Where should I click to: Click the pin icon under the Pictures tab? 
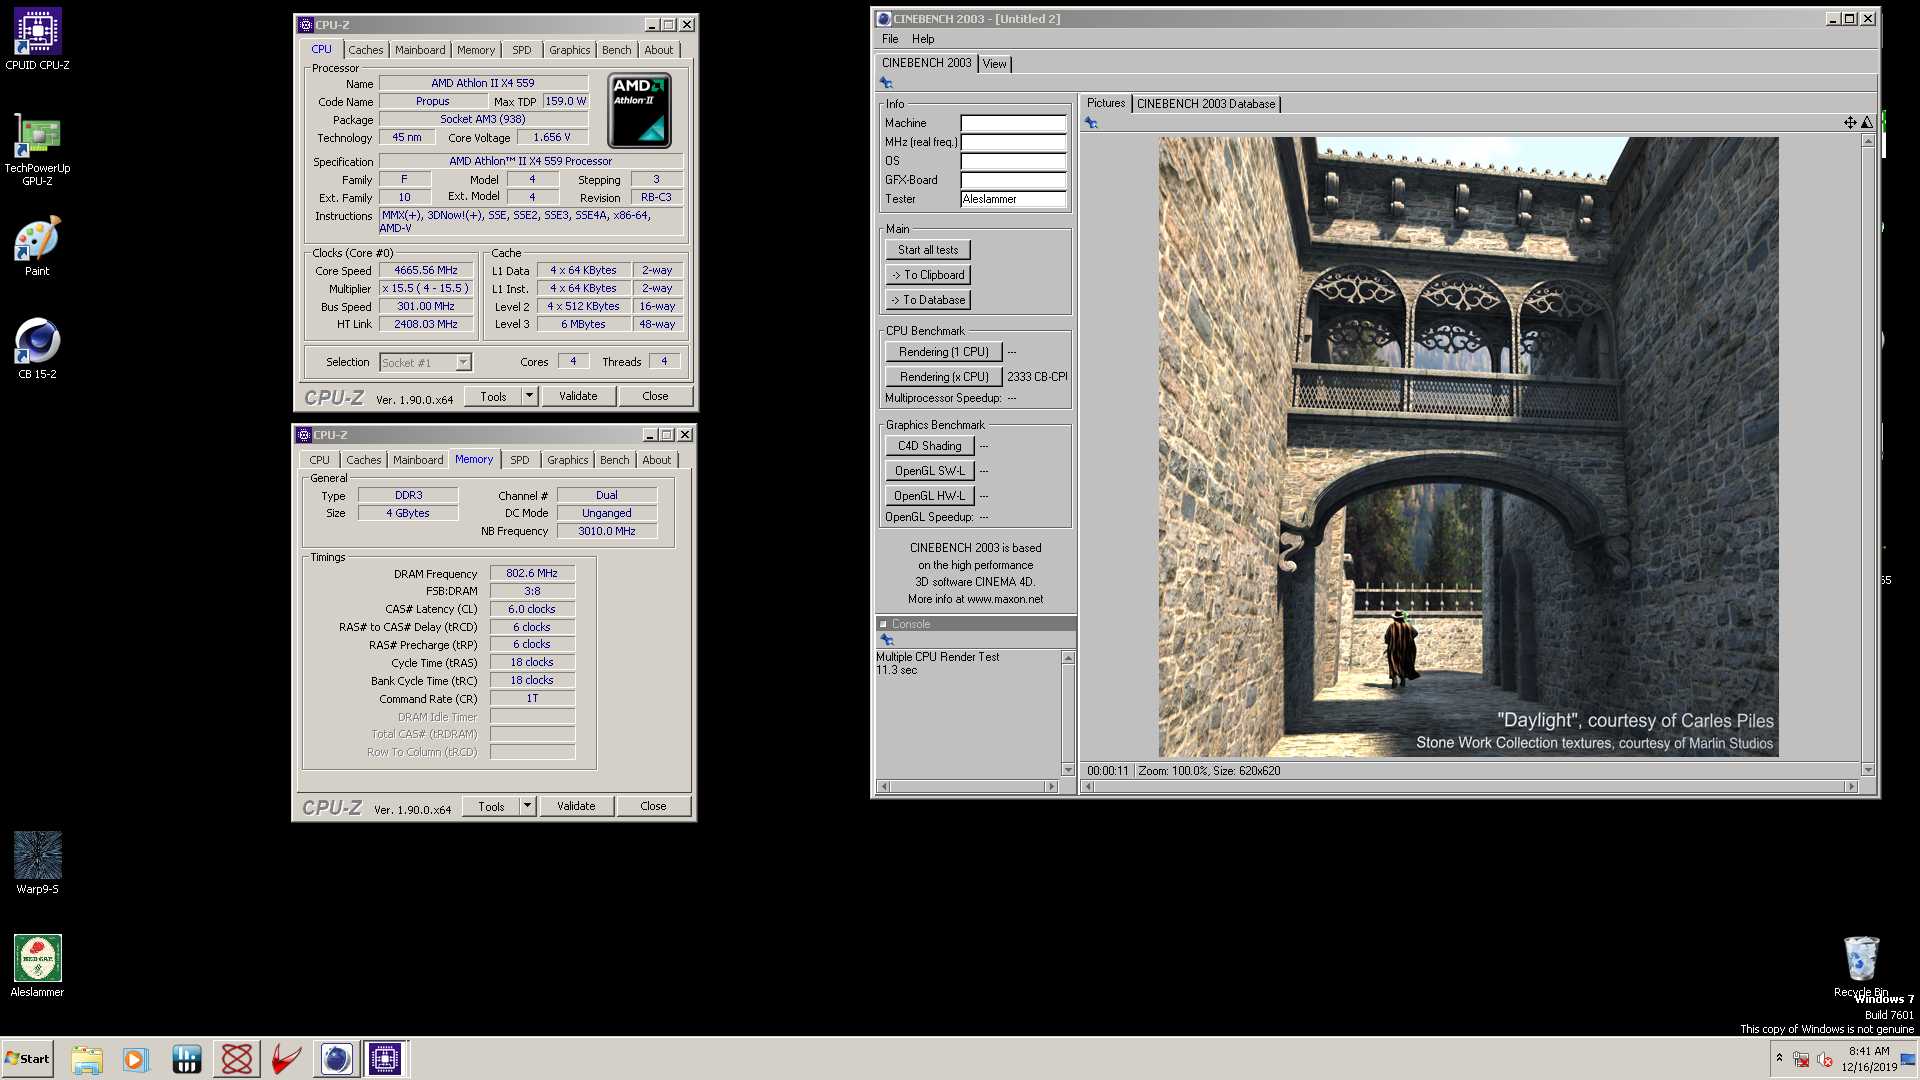(1091, 123)
